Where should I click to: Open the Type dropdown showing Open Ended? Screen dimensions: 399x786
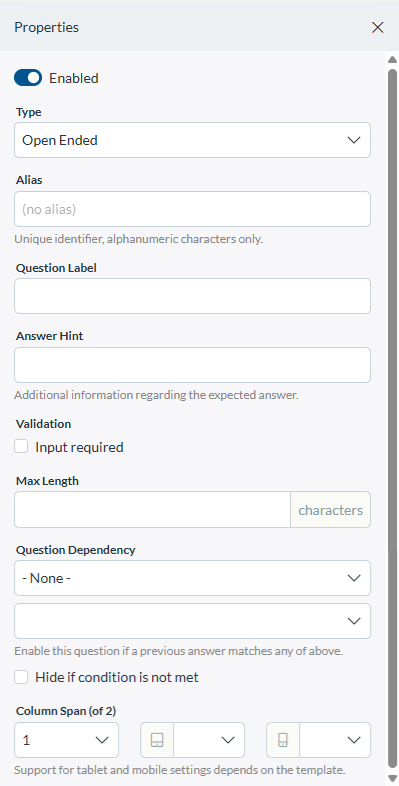[x=192, y=140]
